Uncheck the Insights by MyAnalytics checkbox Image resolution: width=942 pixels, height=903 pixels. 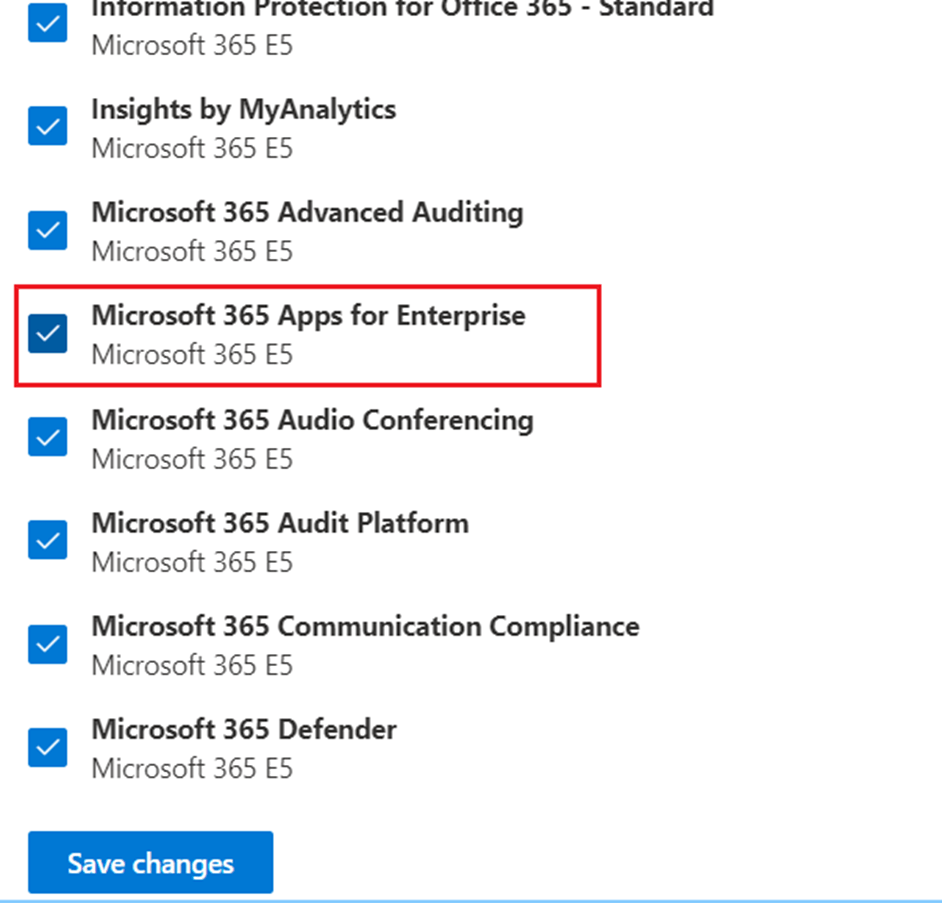coord(47,127)
